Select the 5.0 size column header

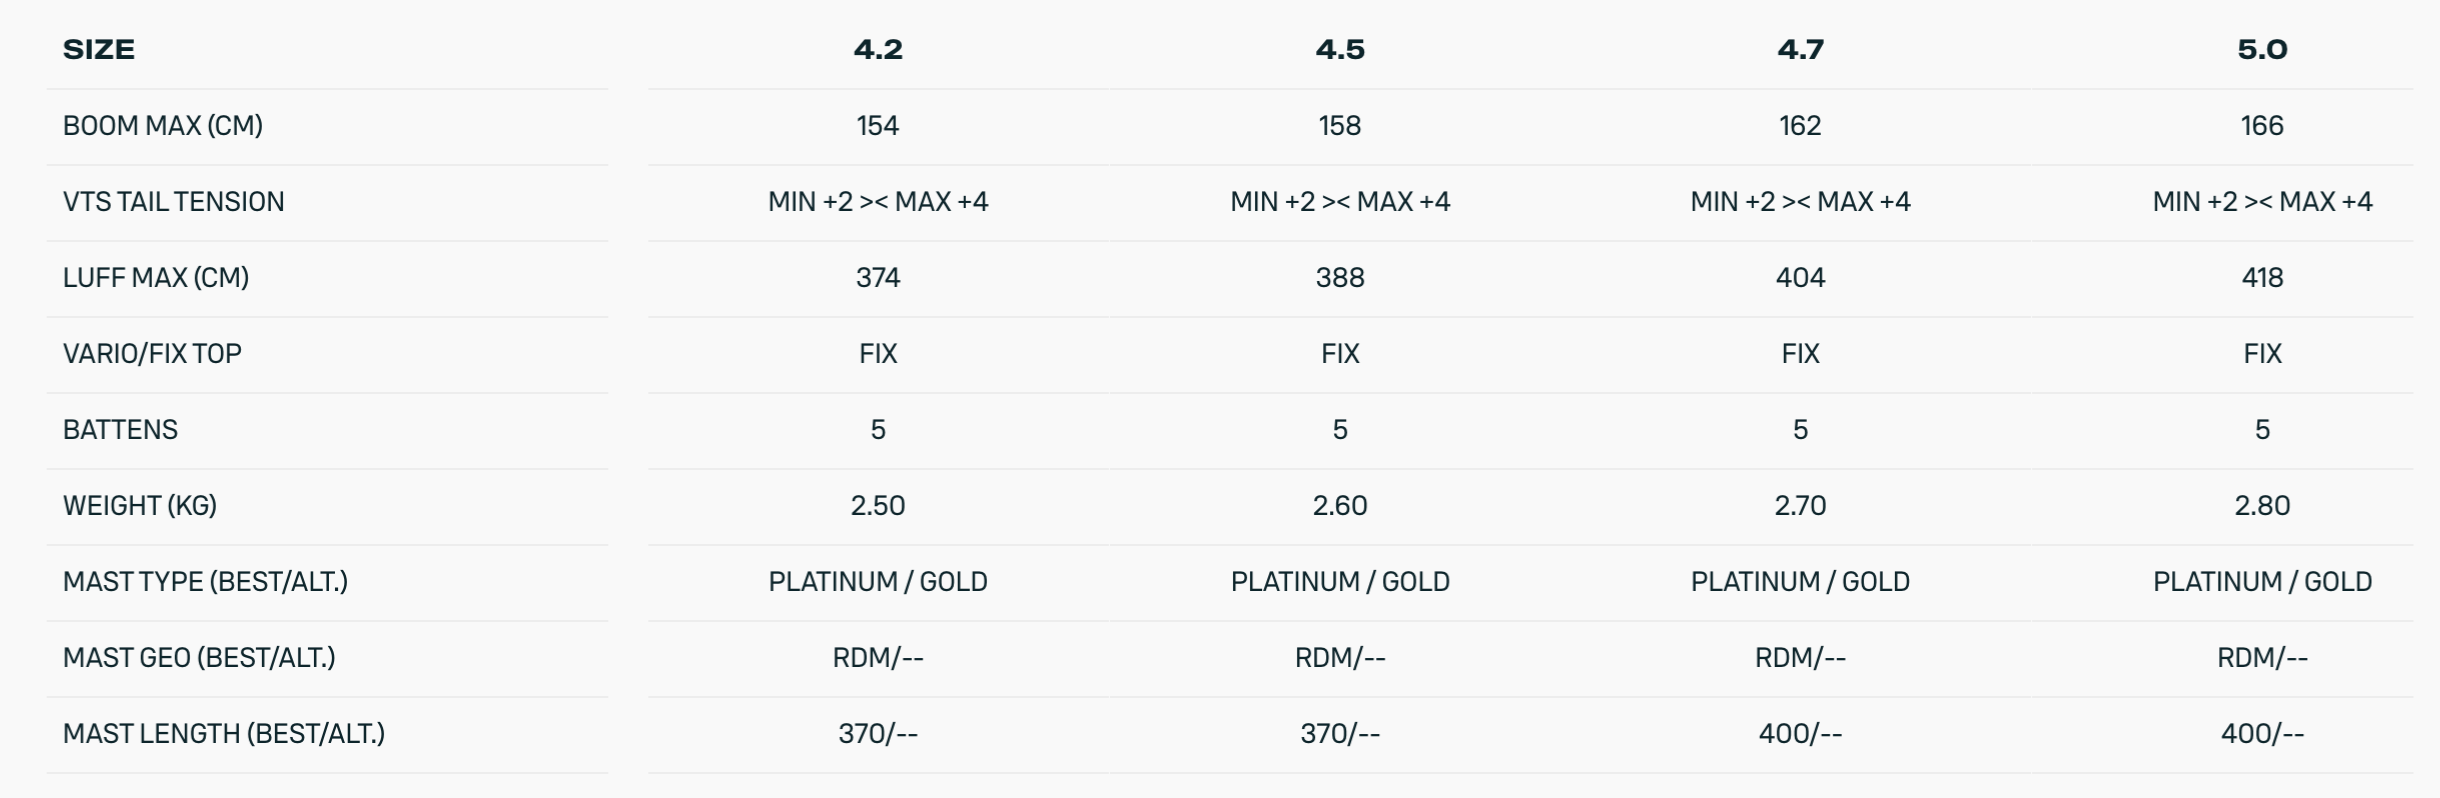click(x=2262, y=49)
